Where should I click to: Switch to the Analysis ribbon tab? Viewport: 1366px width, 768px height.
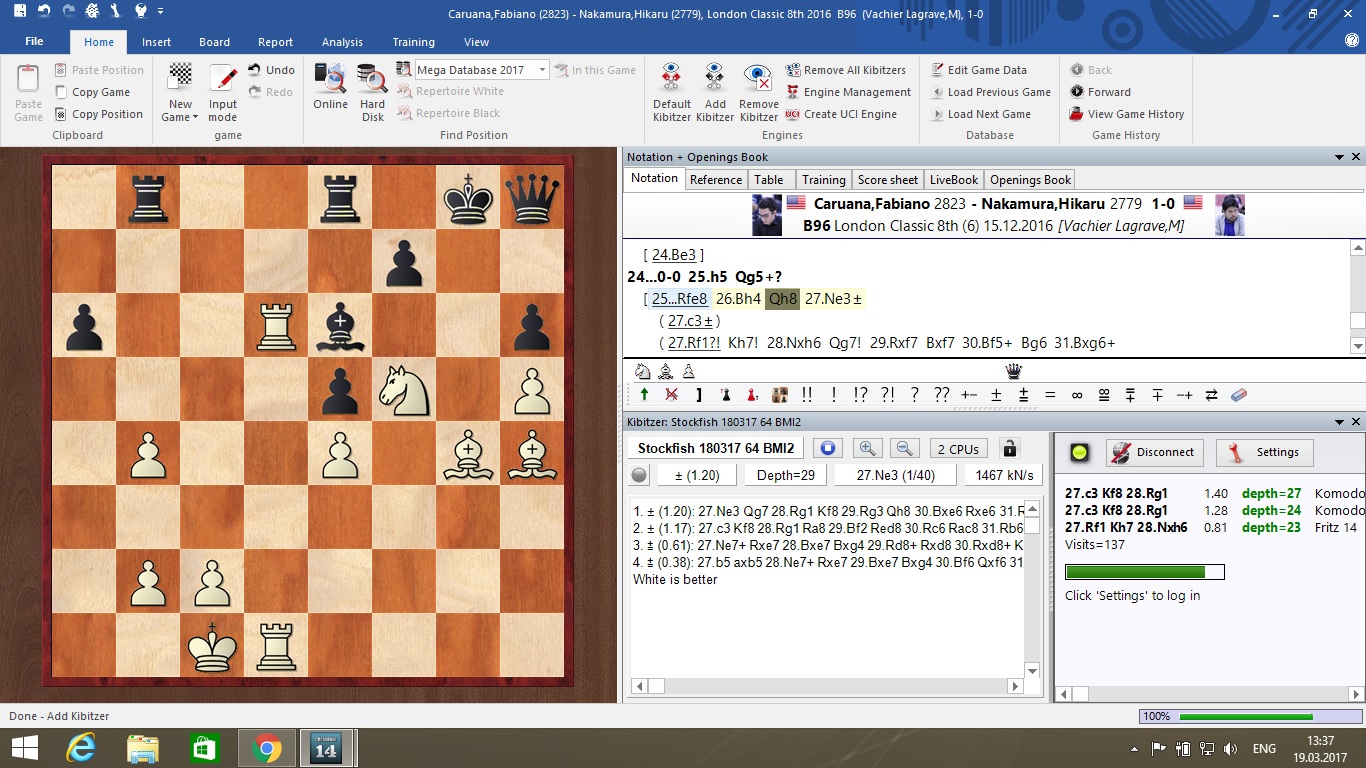coord(342,42)
